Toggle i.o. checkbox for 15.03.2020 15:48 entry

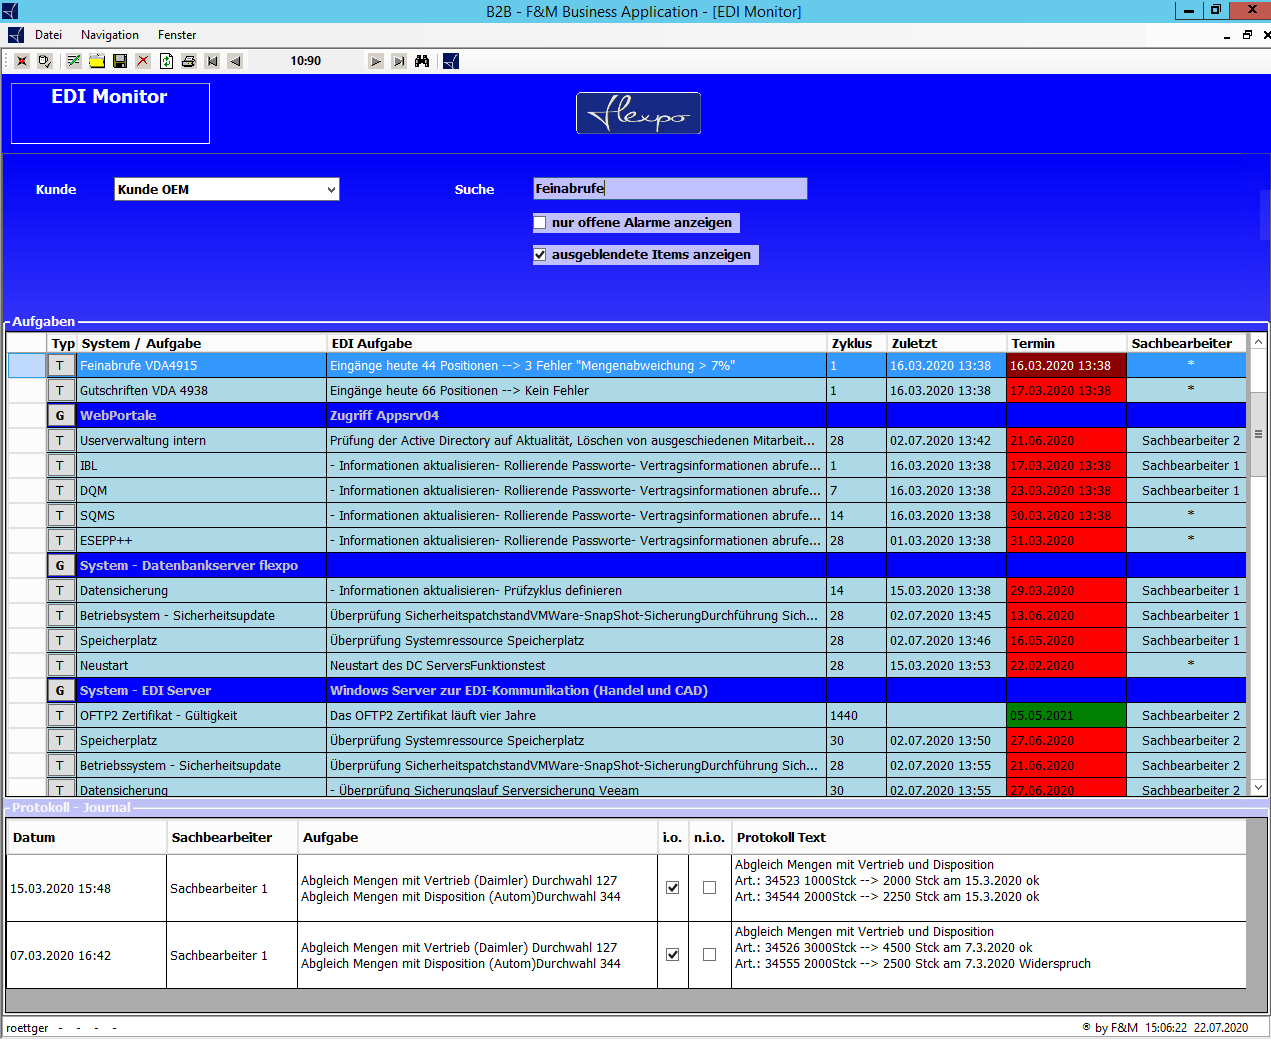(673, 888)
